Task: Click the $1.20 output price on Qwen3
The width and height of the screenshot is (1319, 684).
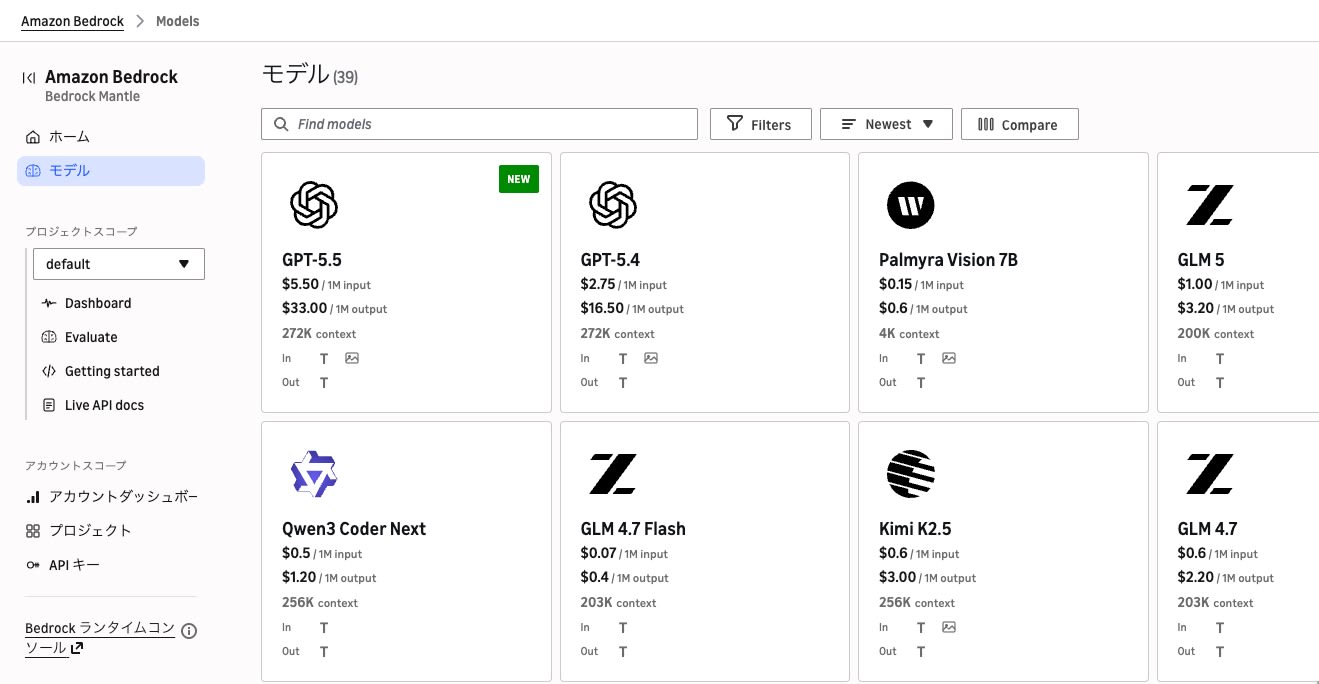Action: pos(300,578)
